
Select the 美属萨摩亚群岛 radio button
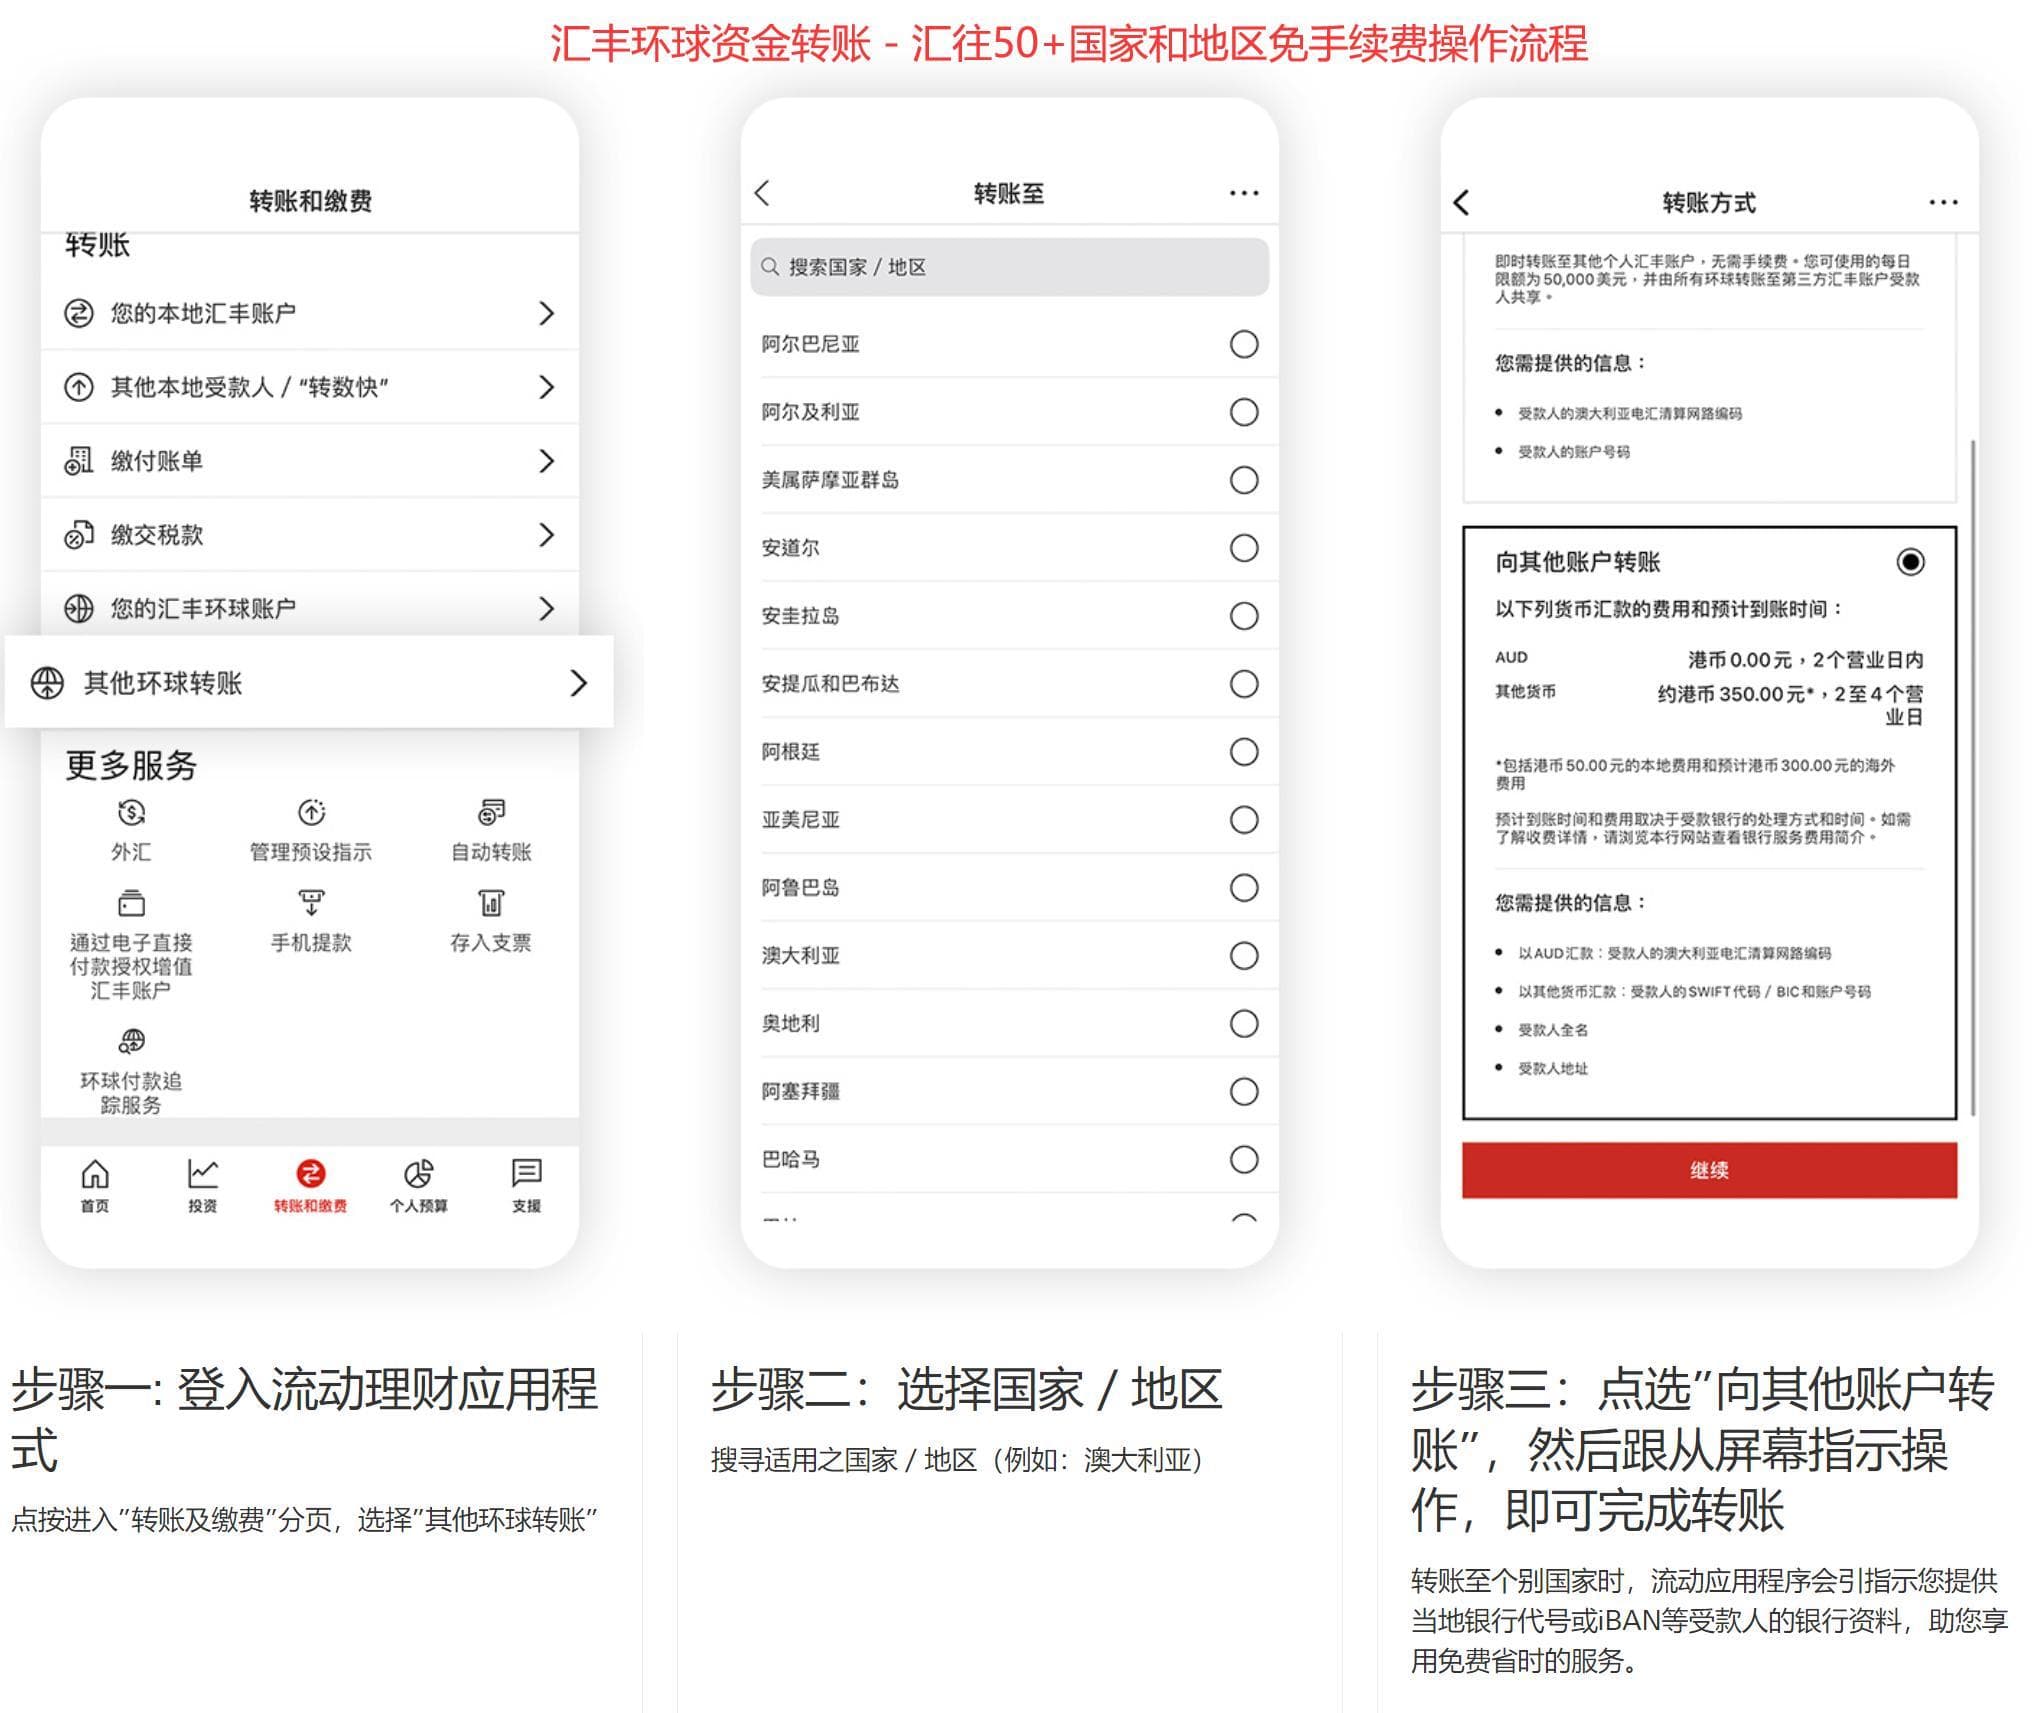coord(1244,480)
